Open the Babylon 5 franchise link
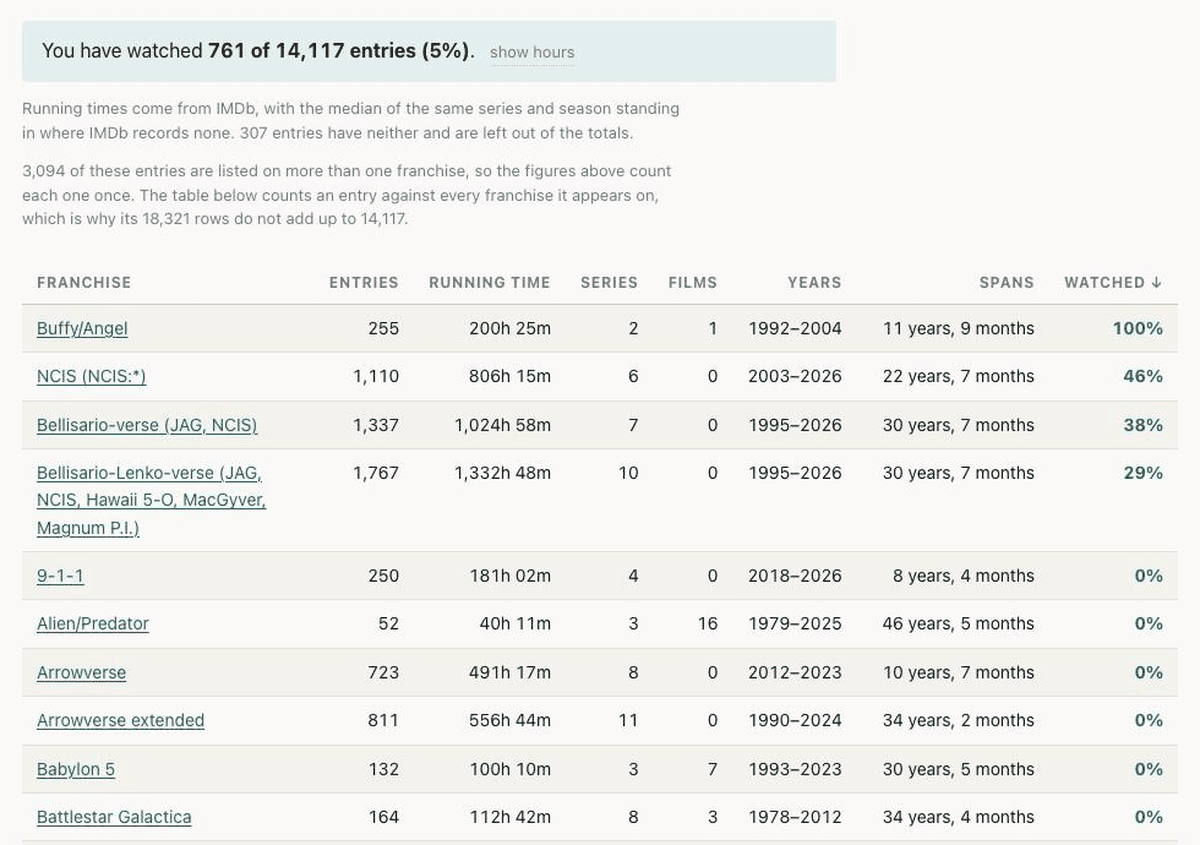 coord(76,769)
